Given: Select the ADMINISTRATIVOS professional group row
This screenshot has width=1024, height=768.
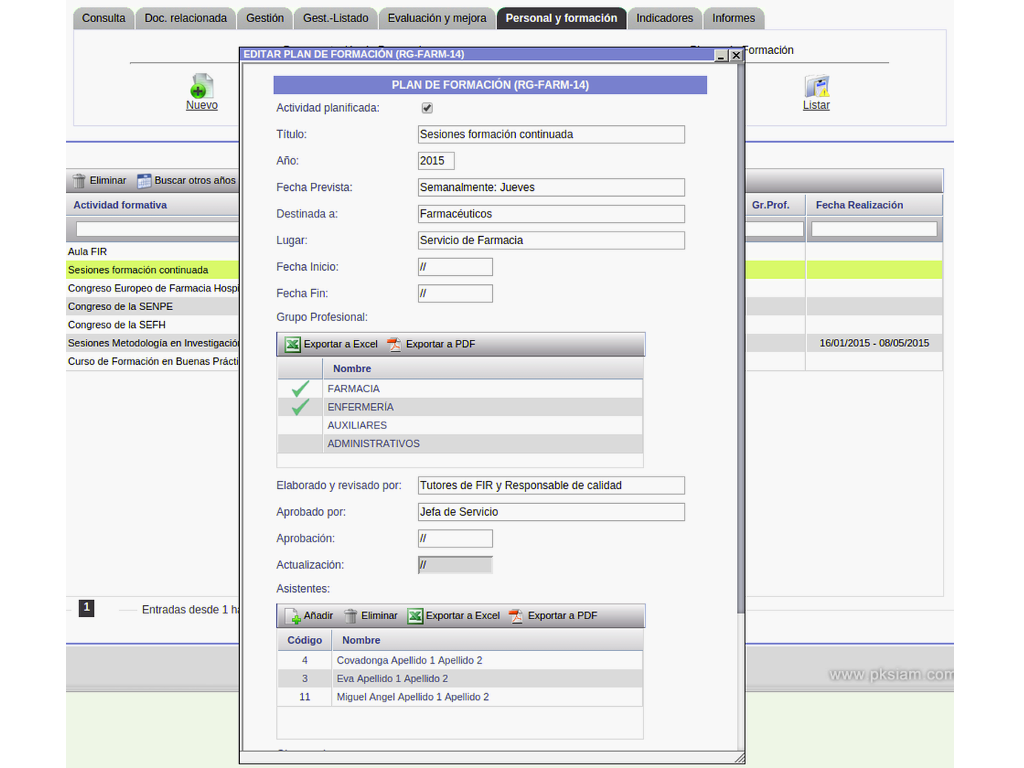Looking at the screenshot, I should pyautogui.click(x=460, y=443).
